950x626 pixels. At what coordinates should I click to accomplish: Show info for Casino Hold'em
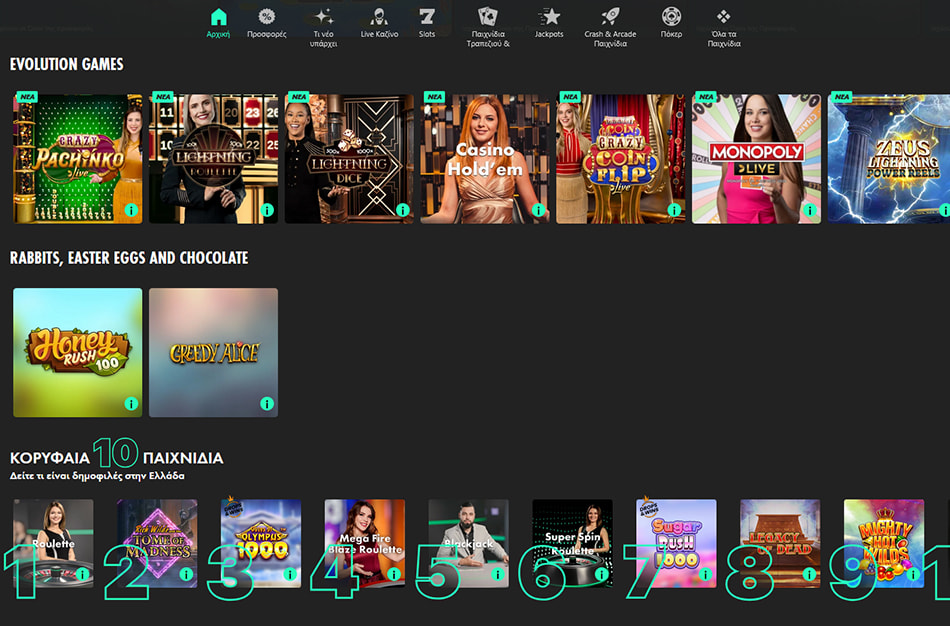[x=538, y=210]
